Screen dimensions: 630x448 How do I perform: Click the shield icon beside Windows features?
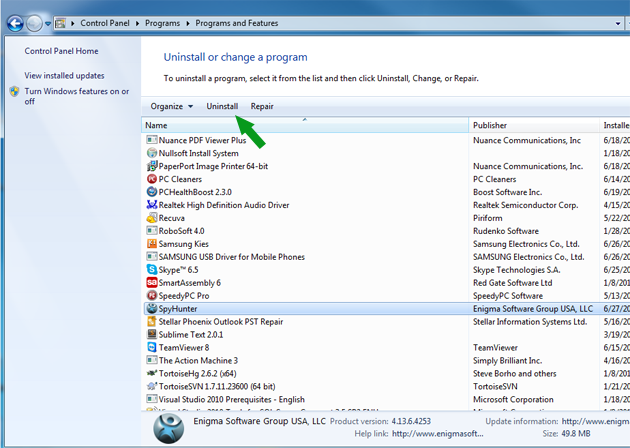pyautogui.click(x=14, y=92)
